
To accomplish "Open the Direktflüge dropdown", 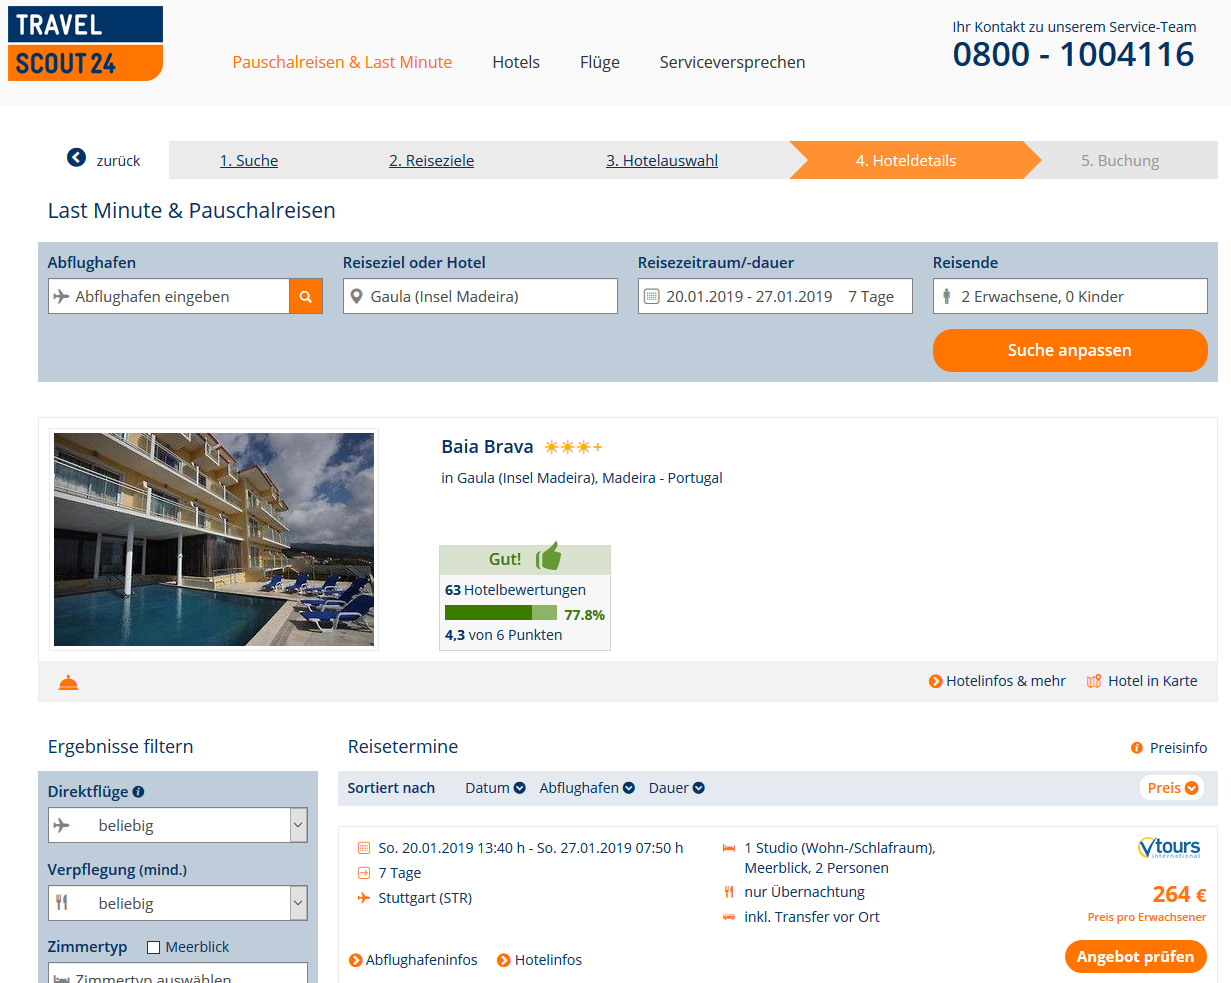I will (x=178, y=825).
